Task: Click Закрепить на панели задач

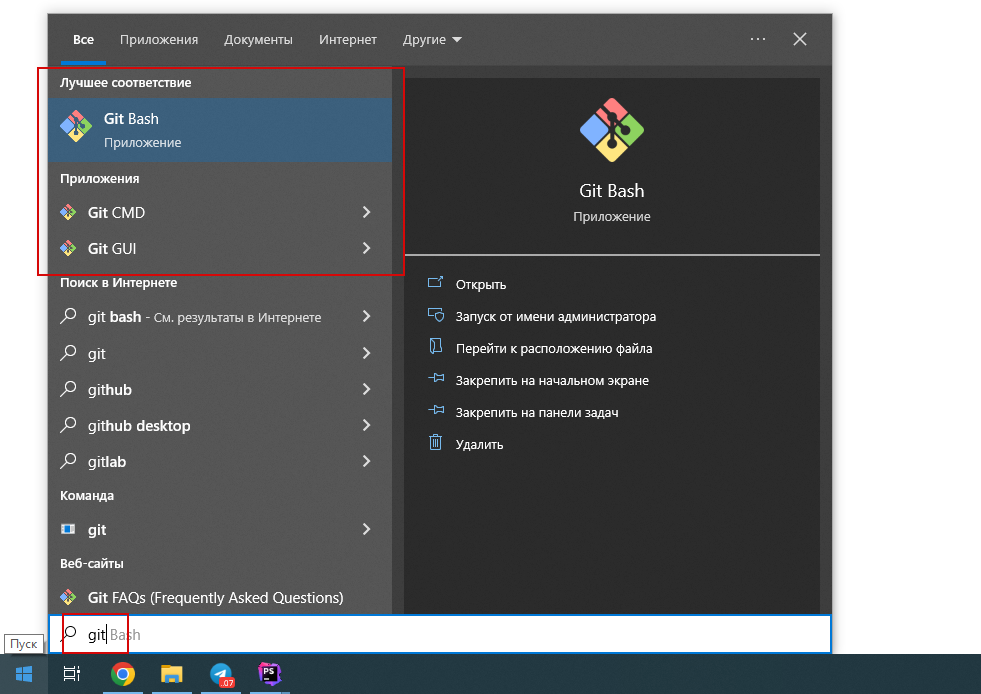Action: (x=537, y=412)
